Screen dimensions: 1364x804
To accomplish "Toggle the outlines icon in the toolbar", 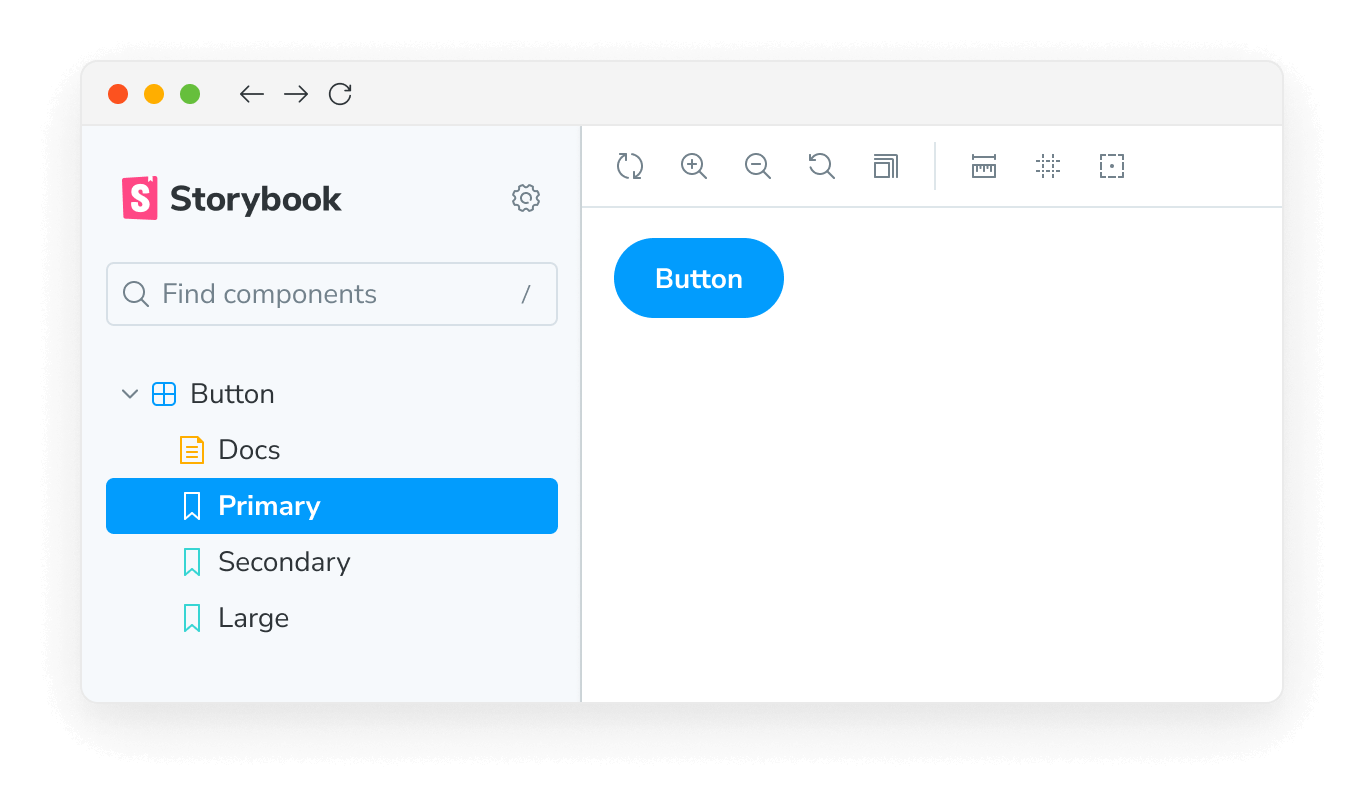I will (1111, 166).
